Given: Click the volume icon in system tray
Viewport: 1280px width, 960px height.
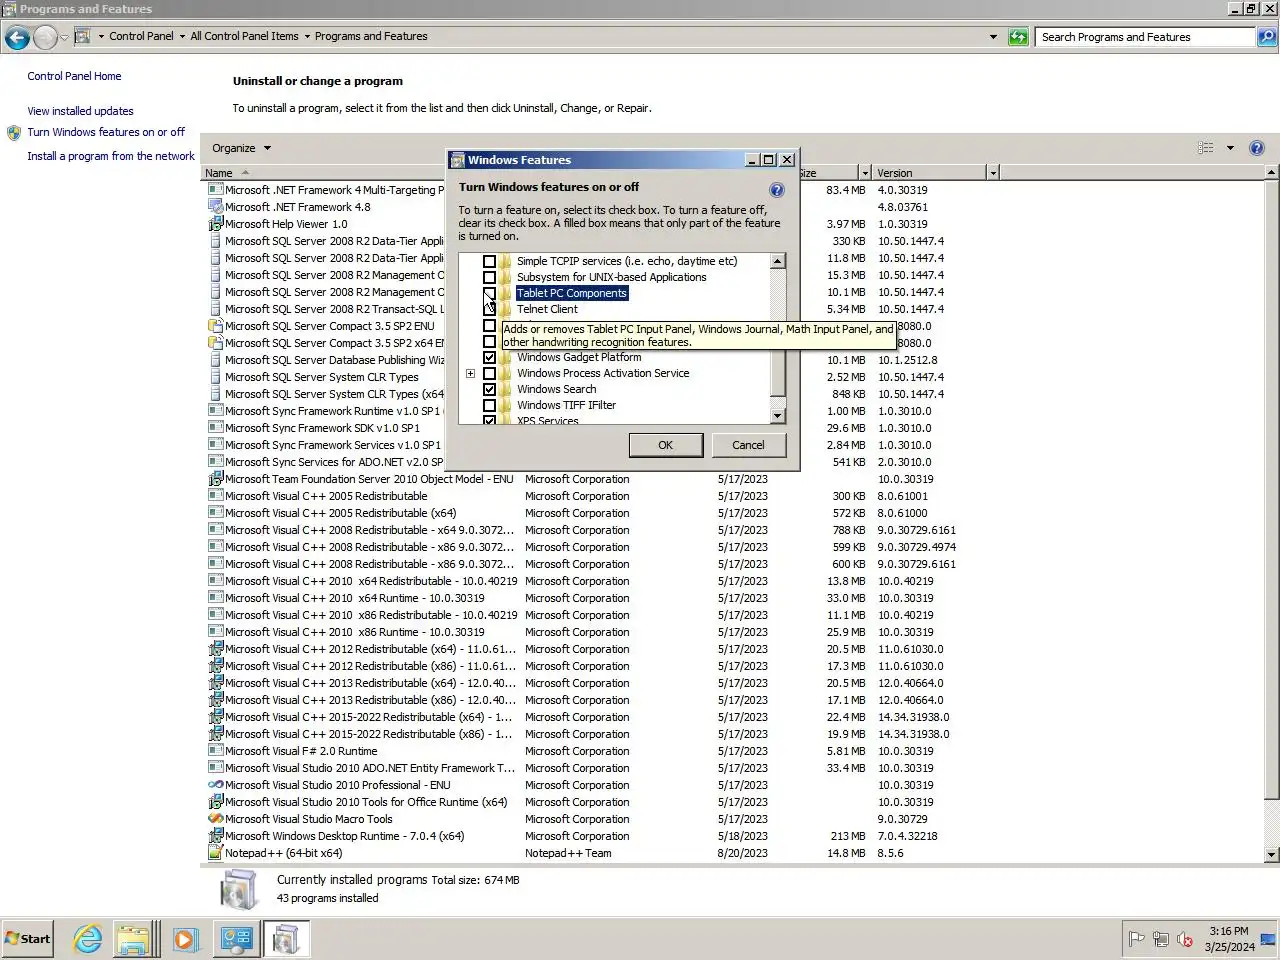Looking at the screenshot, I should [1185, 939].
